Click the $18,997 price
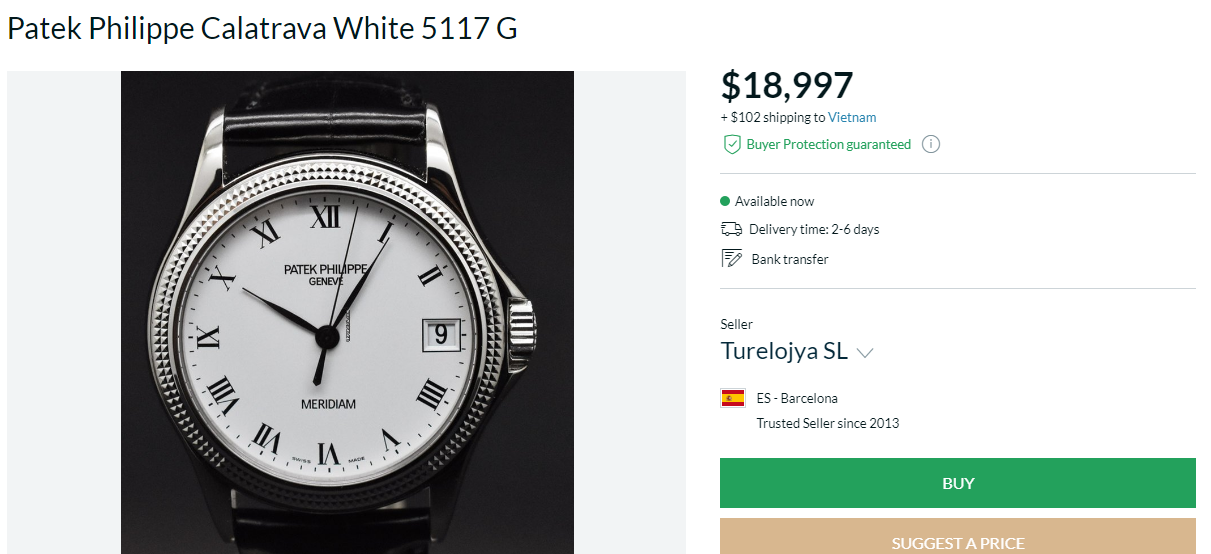 (787, 86)
